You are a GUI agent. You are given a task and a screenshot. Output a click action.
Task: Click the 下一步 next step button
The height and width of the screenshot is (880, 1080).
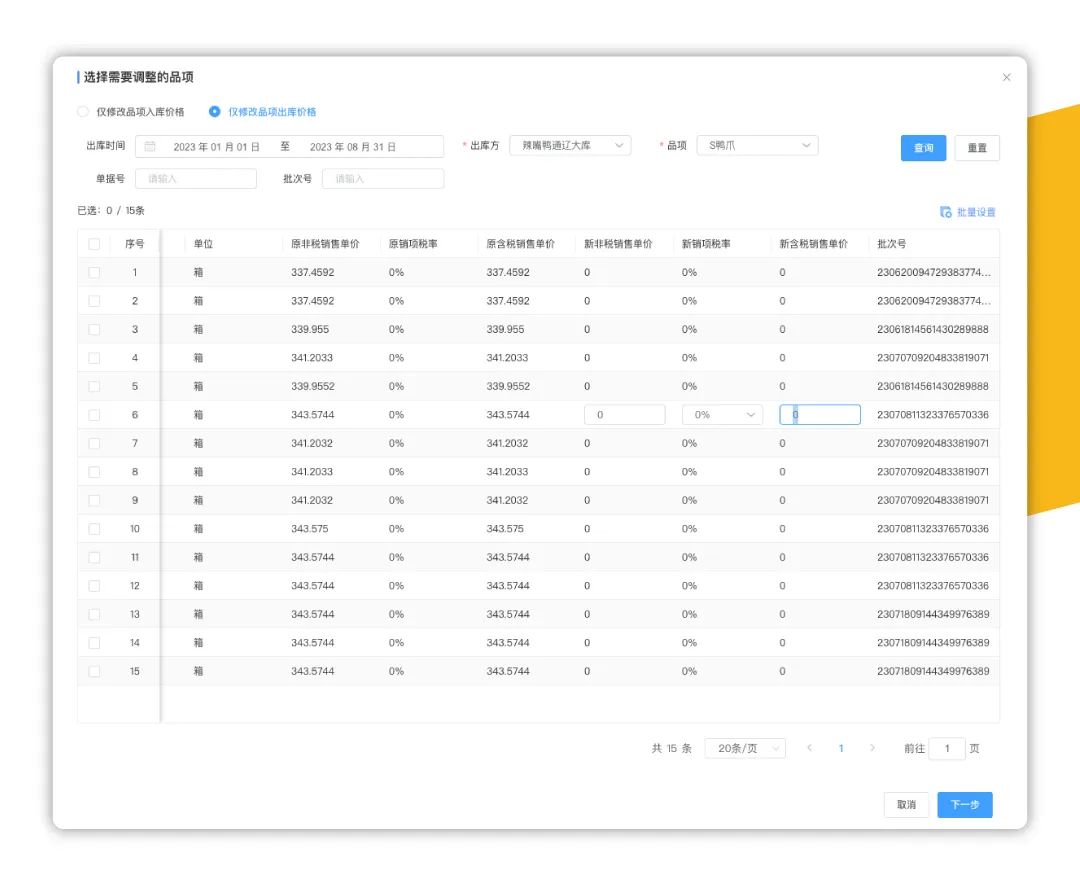coord(965,805)
